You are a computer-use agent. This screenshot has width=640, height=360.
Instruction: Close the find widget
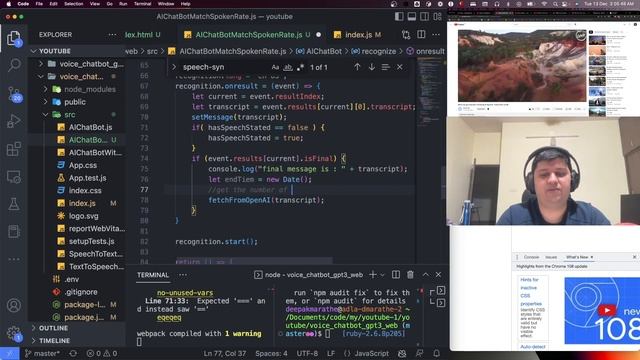click(400, 67)
